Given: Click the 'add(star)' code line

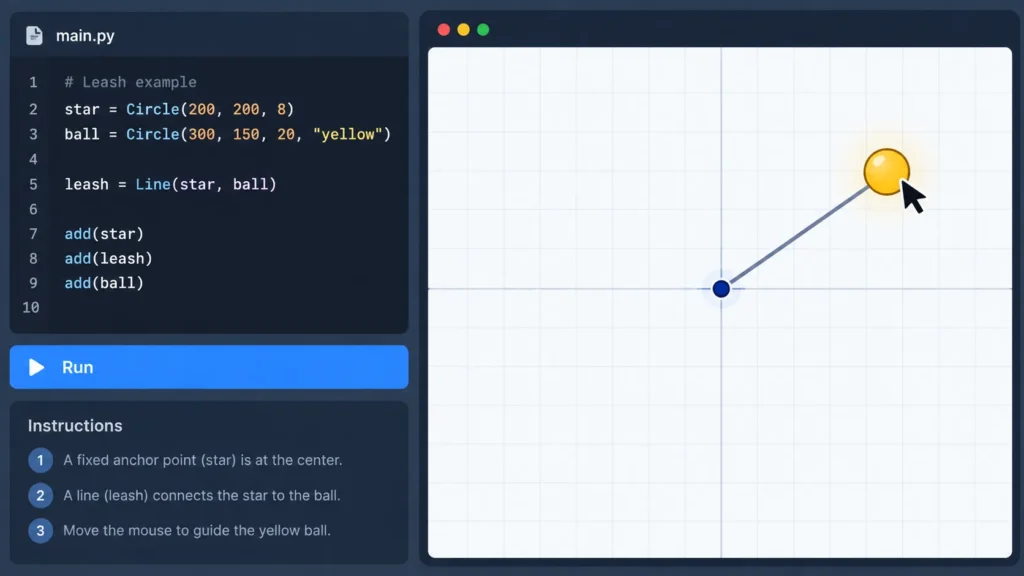Looking at the screenshot, I should tap(104, 234).
